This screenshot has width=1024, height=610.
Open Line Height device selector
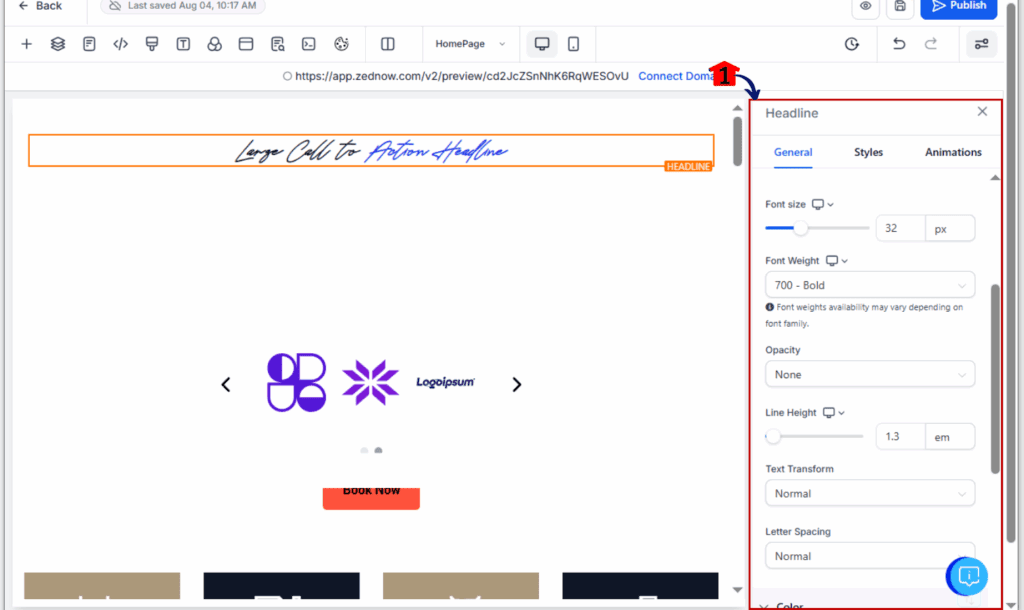(x=833, y=413)
